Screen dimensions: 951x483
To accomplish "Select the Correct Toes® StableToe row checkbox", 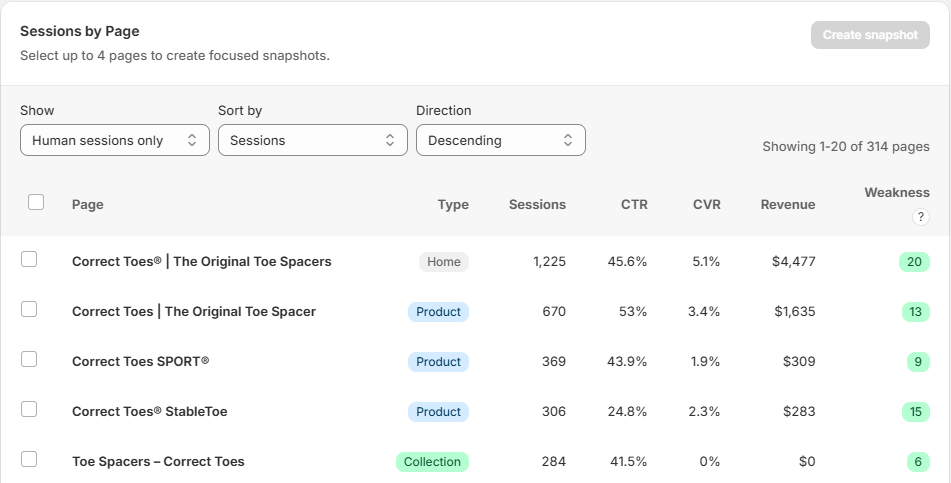I will [29, 409].
